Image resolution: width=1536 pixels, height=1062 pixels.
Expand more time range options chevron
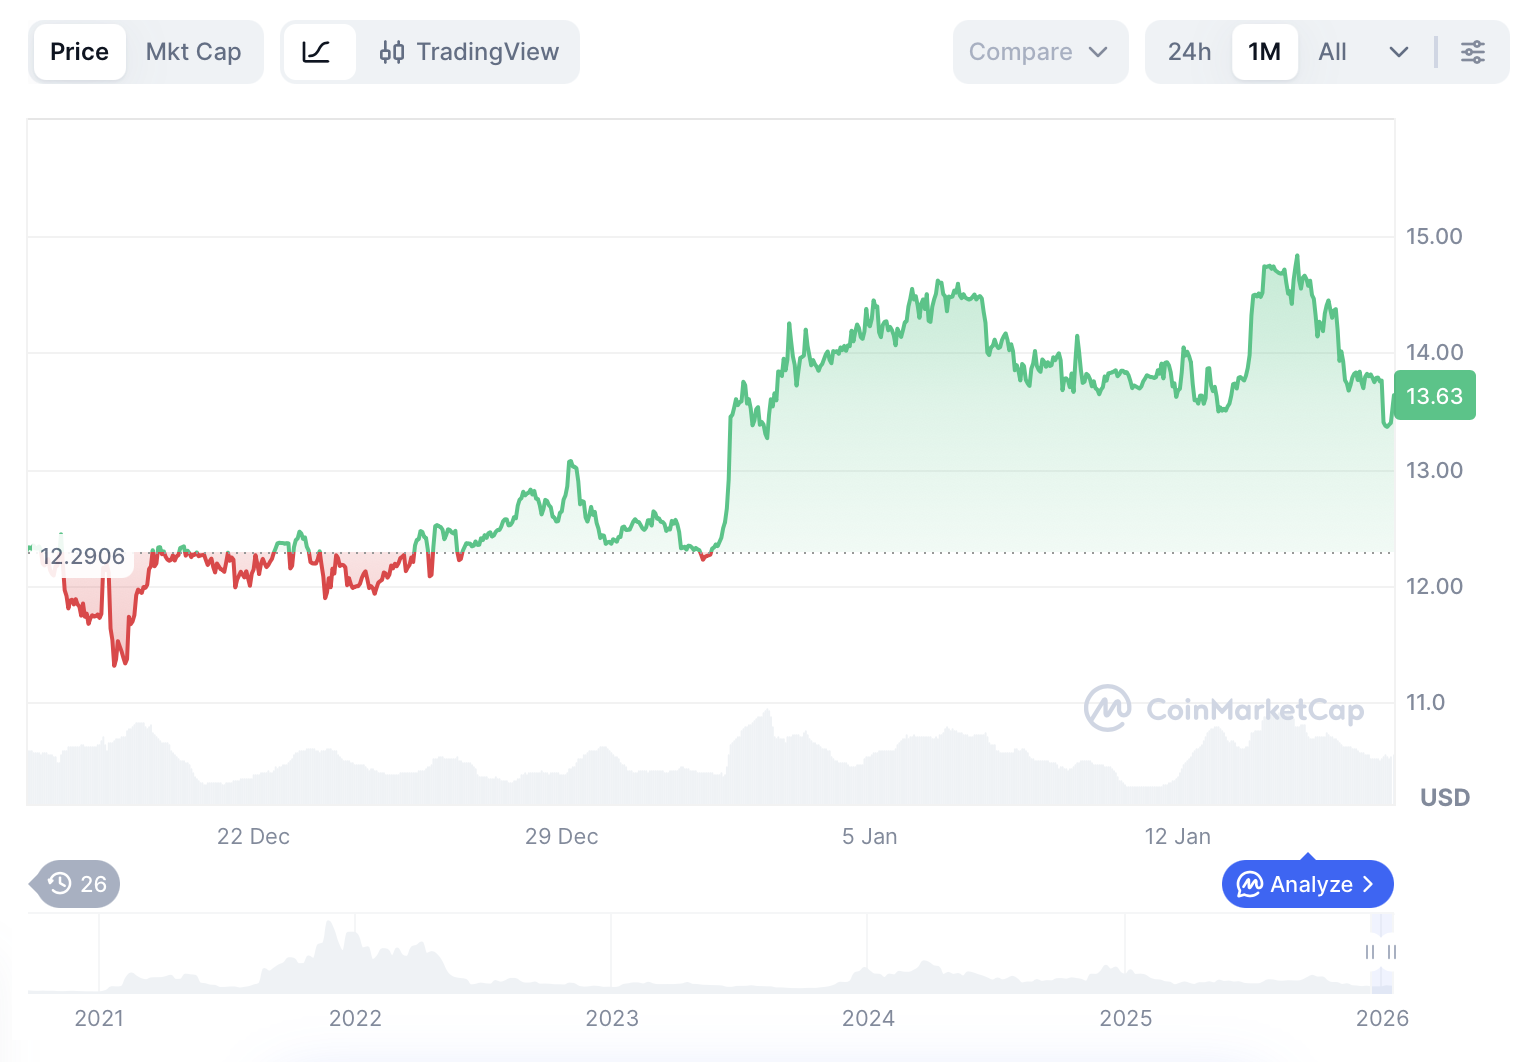(x=1399, y=52)
